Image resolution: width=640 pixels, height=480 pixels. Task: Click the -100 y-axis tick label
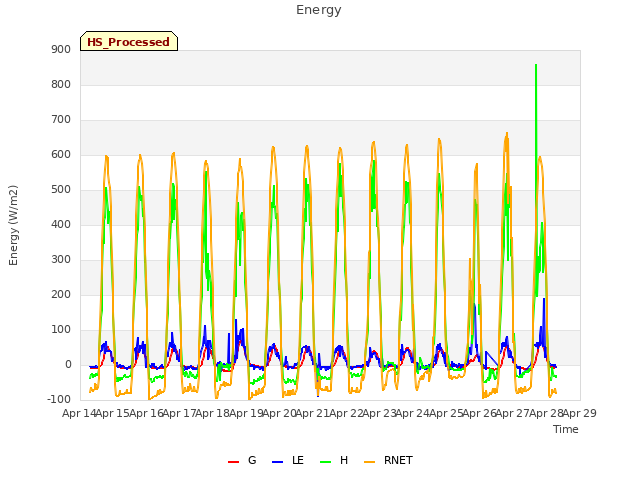coord(59,400)
